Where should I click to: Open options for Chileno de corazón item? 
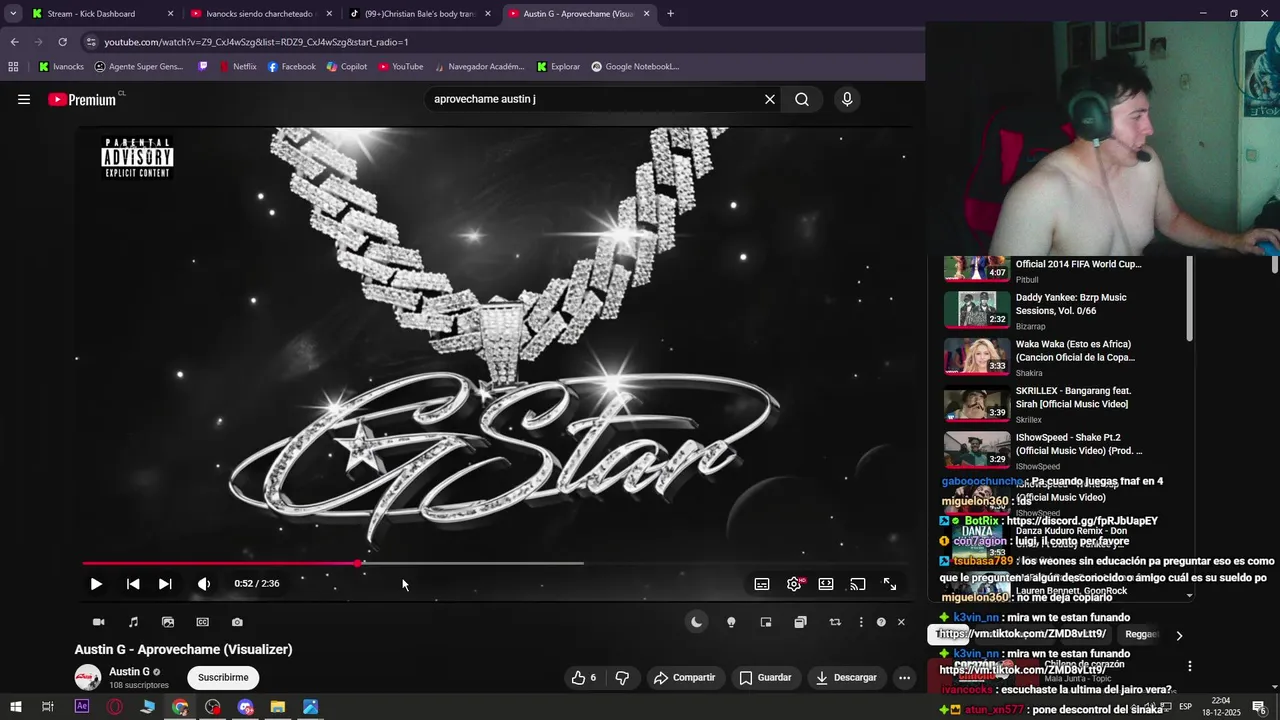tap(1190, 666)
